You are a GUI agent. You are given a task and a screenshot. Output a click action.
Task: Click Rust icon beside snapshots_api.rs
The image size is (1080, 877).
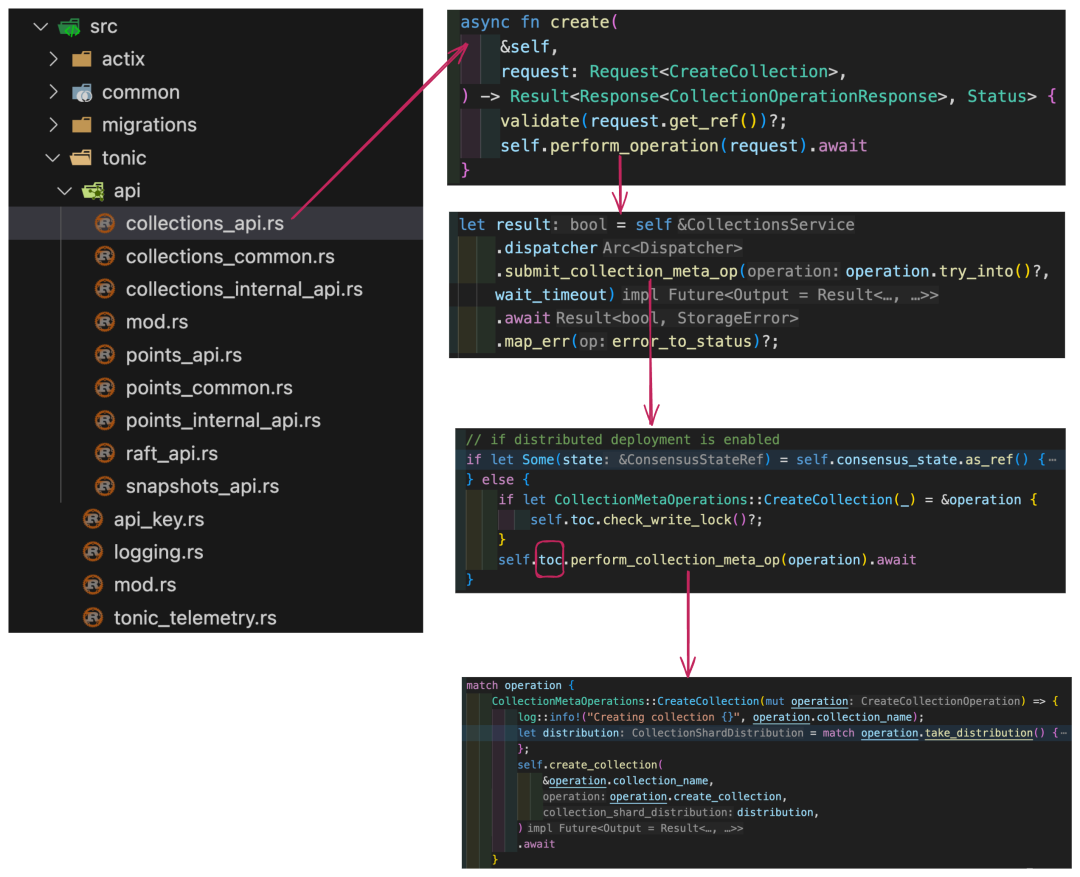105,486
